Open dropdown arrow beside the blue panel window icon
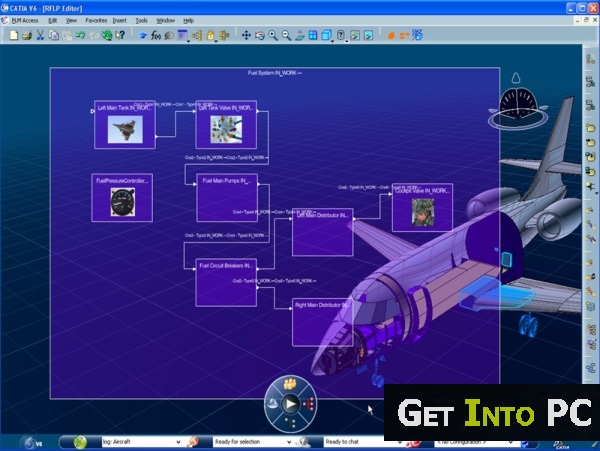This screenshot has height=451, width=600. [188, 40]
